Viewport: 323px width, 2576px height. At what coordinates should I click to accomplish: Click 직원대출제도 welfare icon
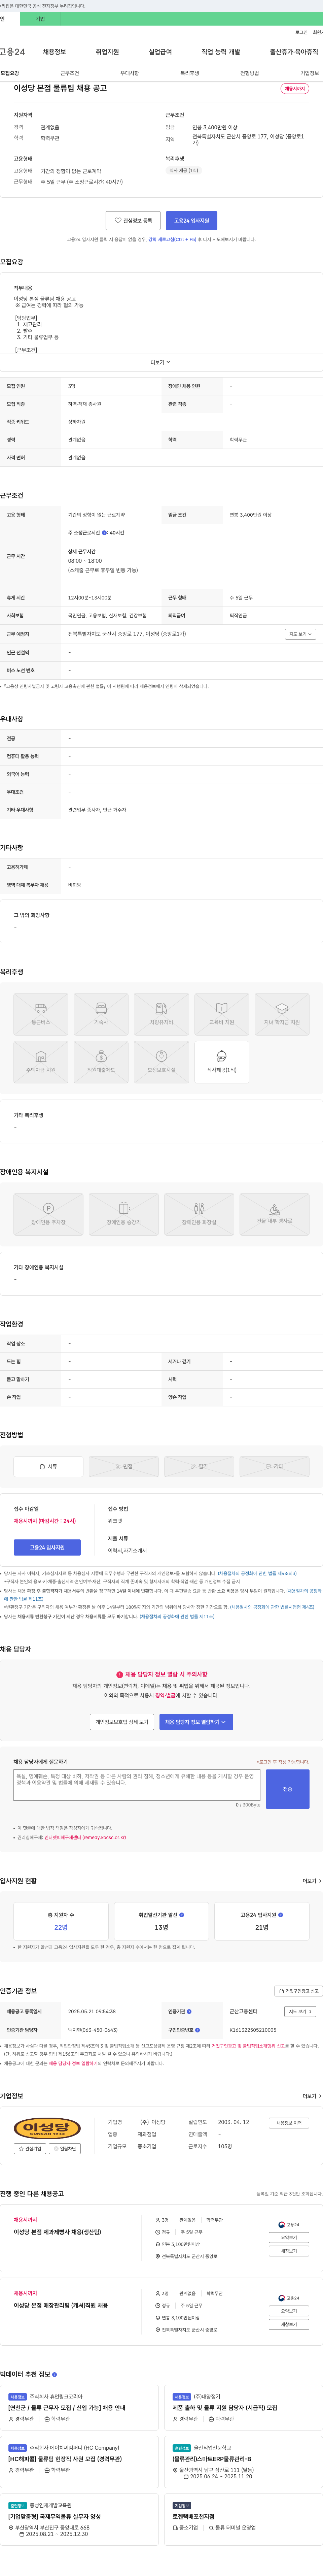pyautogui.click(x=101, y=1062)
